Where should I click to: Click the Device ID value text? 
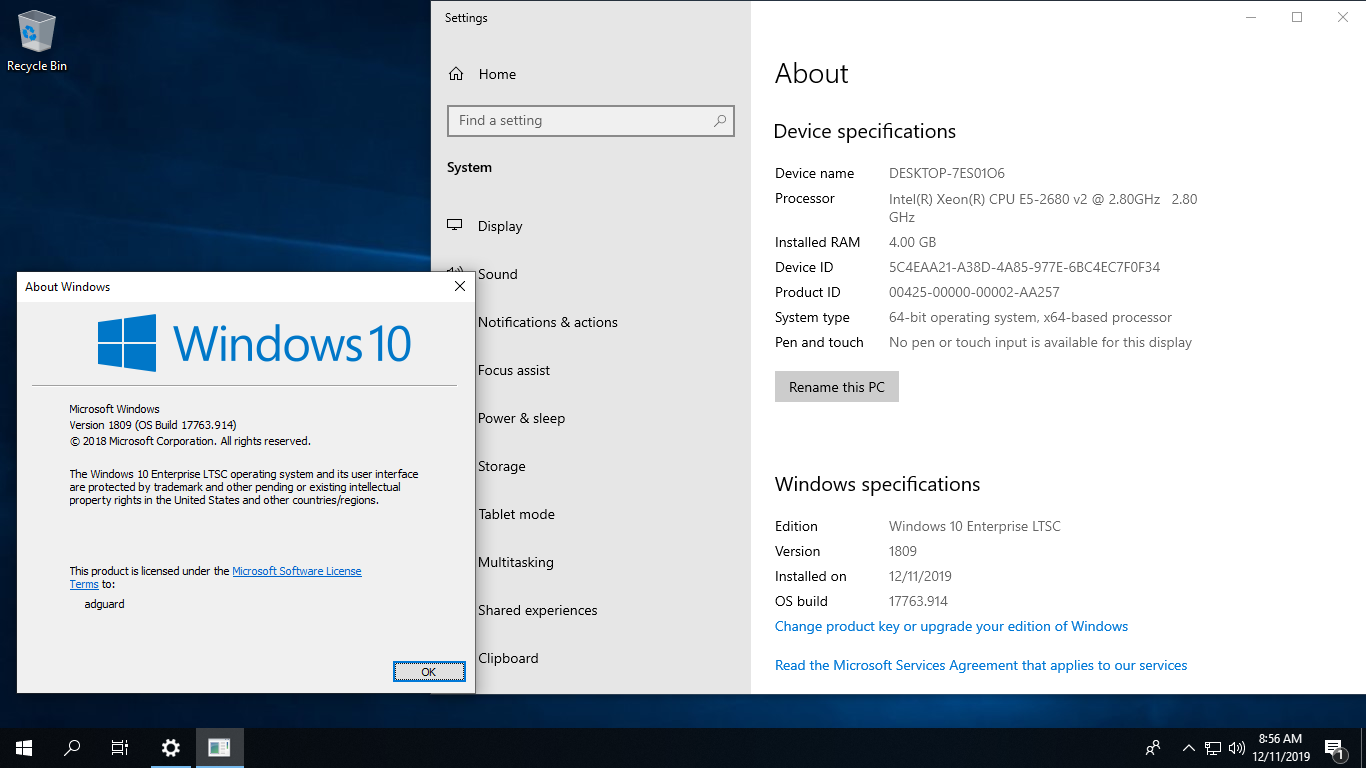click(1024, 267)
